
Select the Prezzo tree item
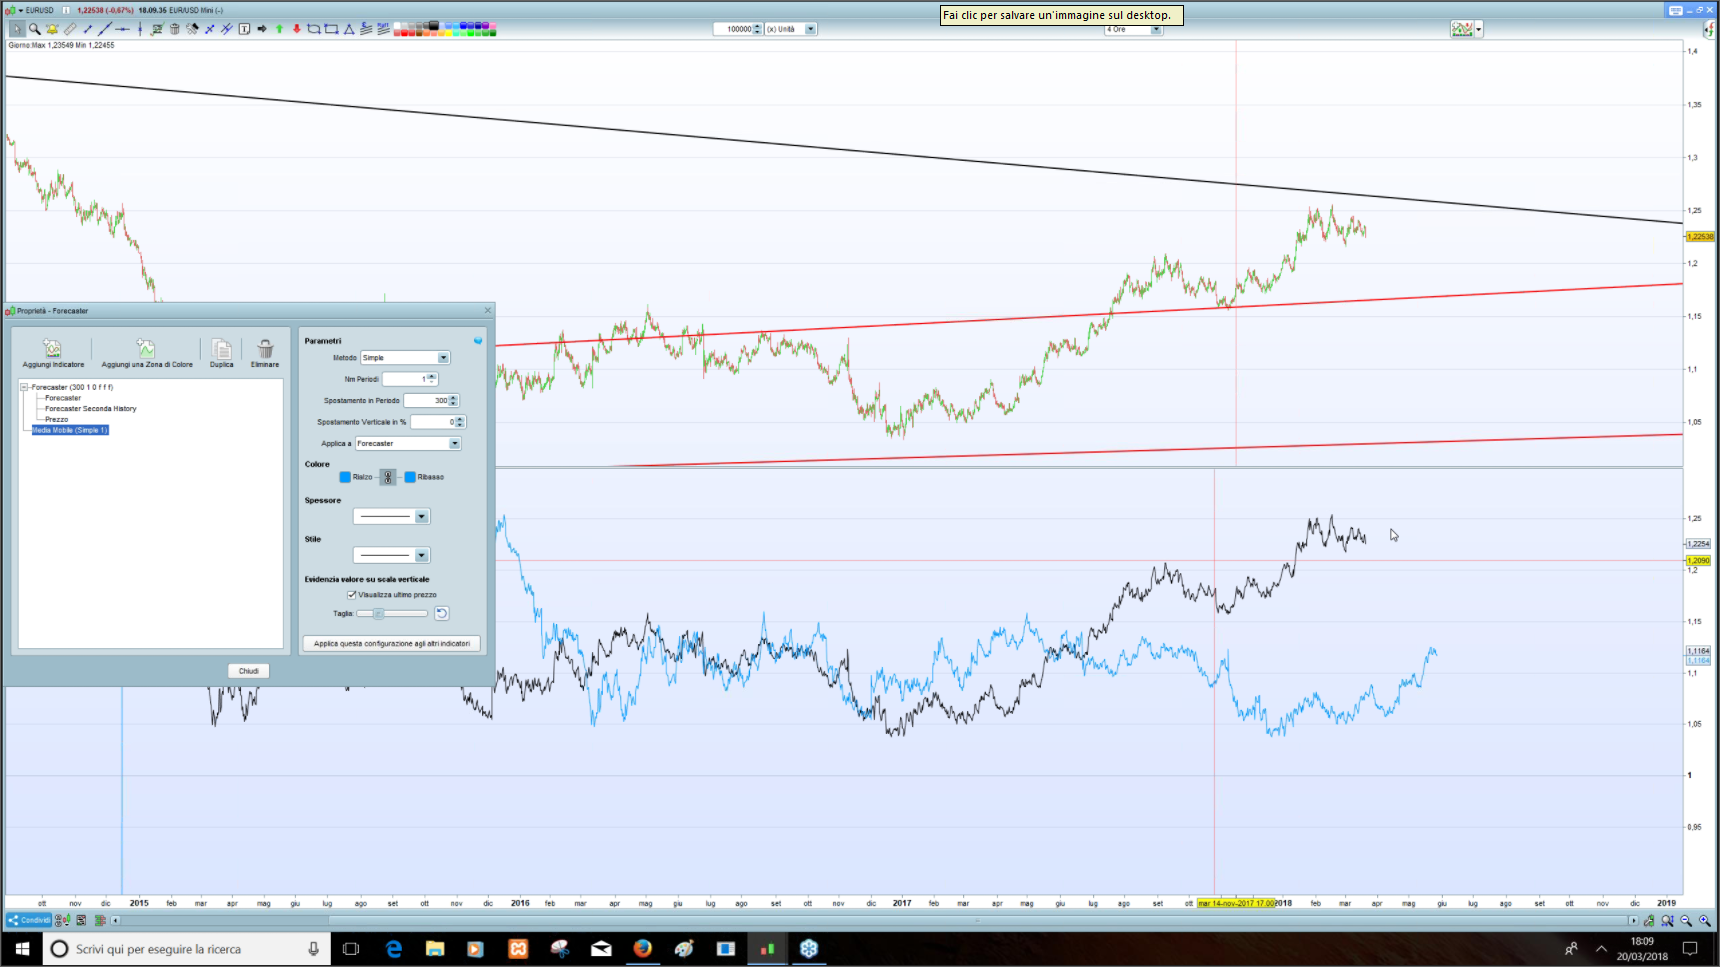[57, 420]
